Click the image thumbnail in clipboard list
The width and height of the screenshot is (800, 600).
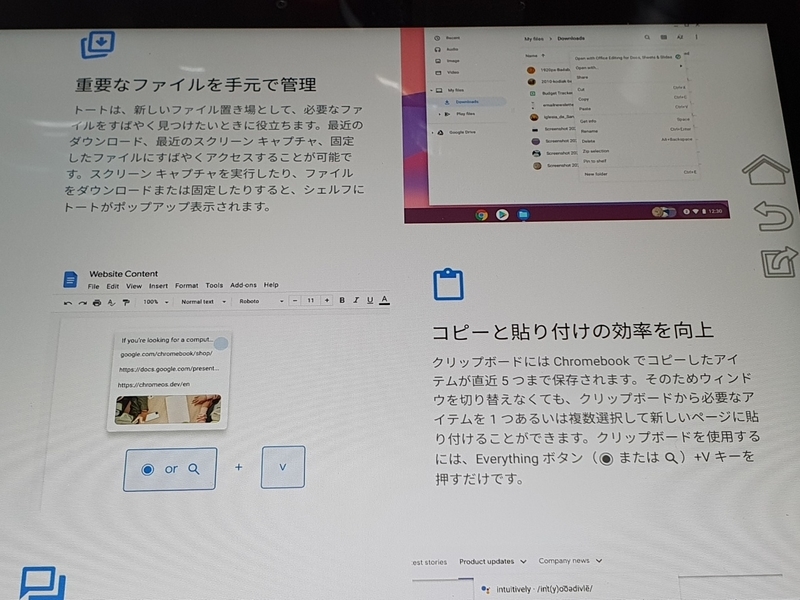coord(168,409)
